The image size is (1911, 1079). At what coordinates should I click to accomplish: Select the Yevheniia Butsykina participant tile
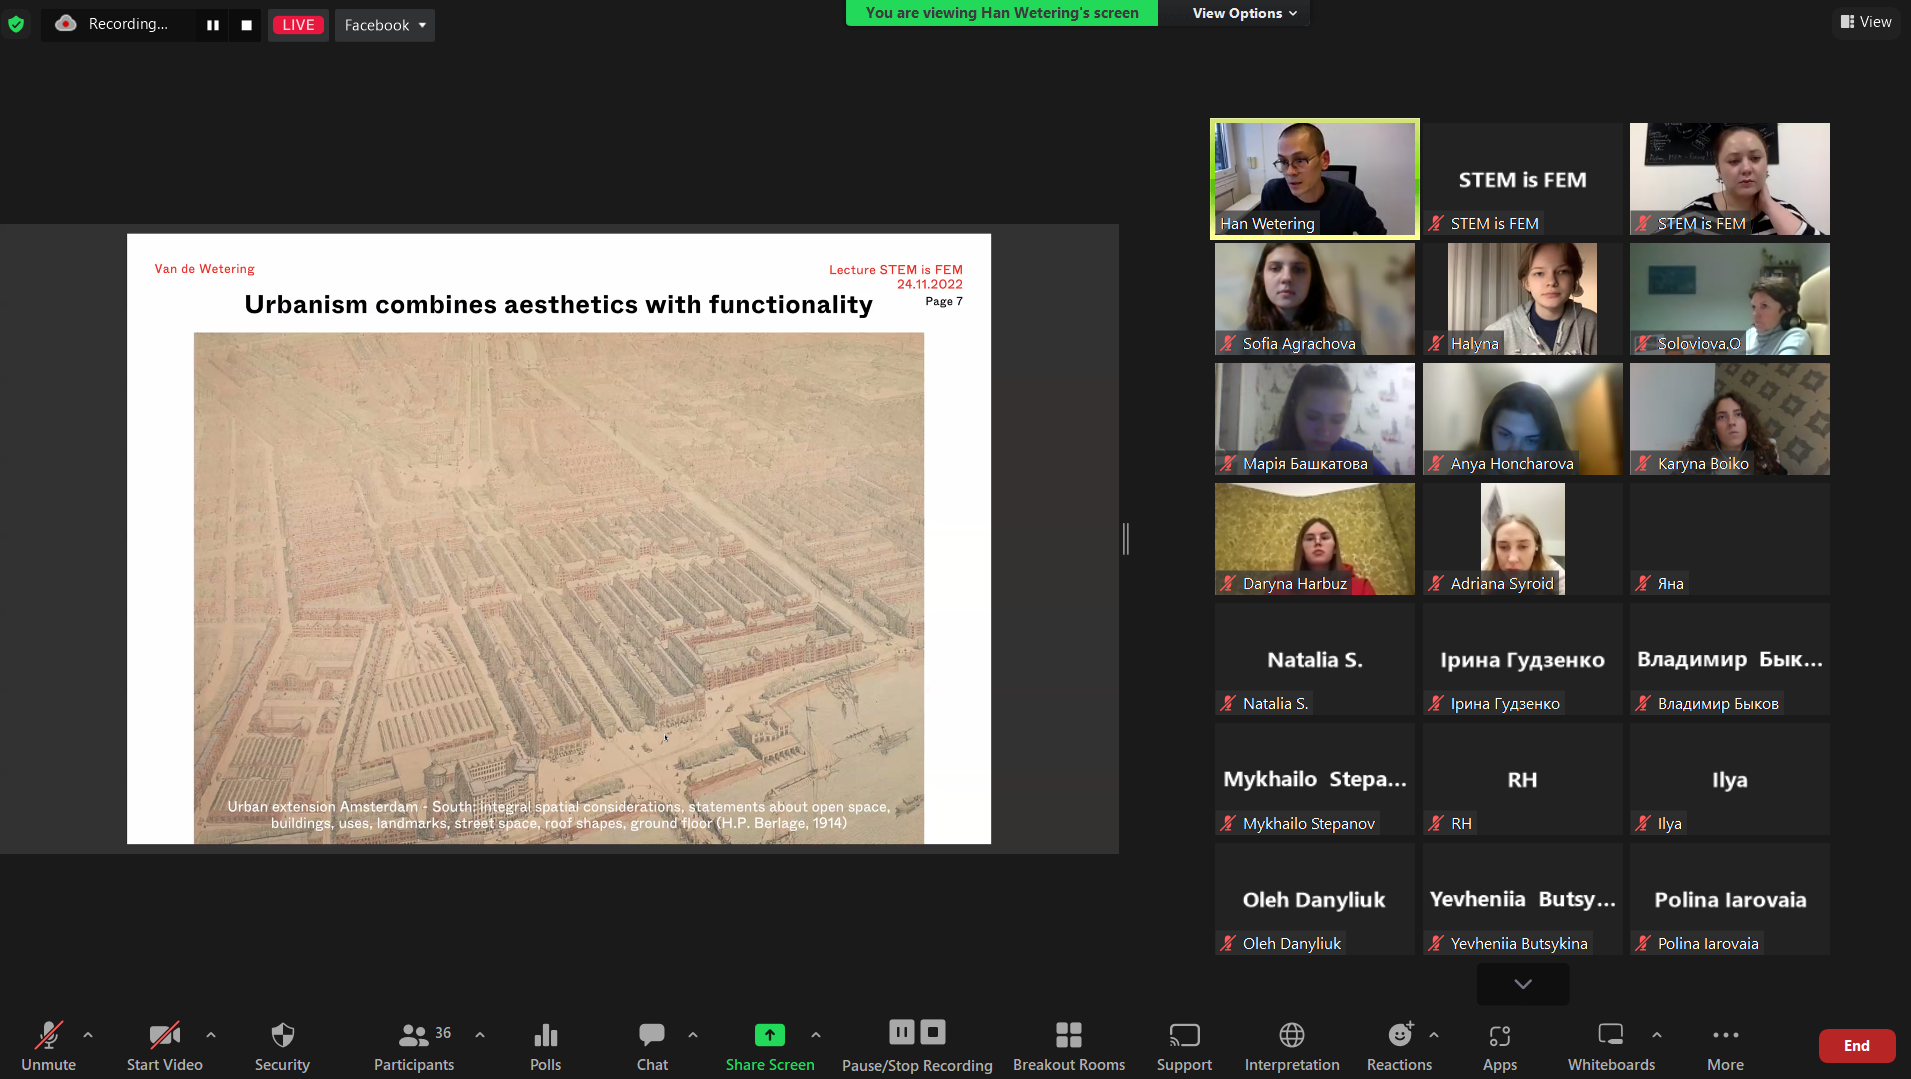click(1522, 899)
